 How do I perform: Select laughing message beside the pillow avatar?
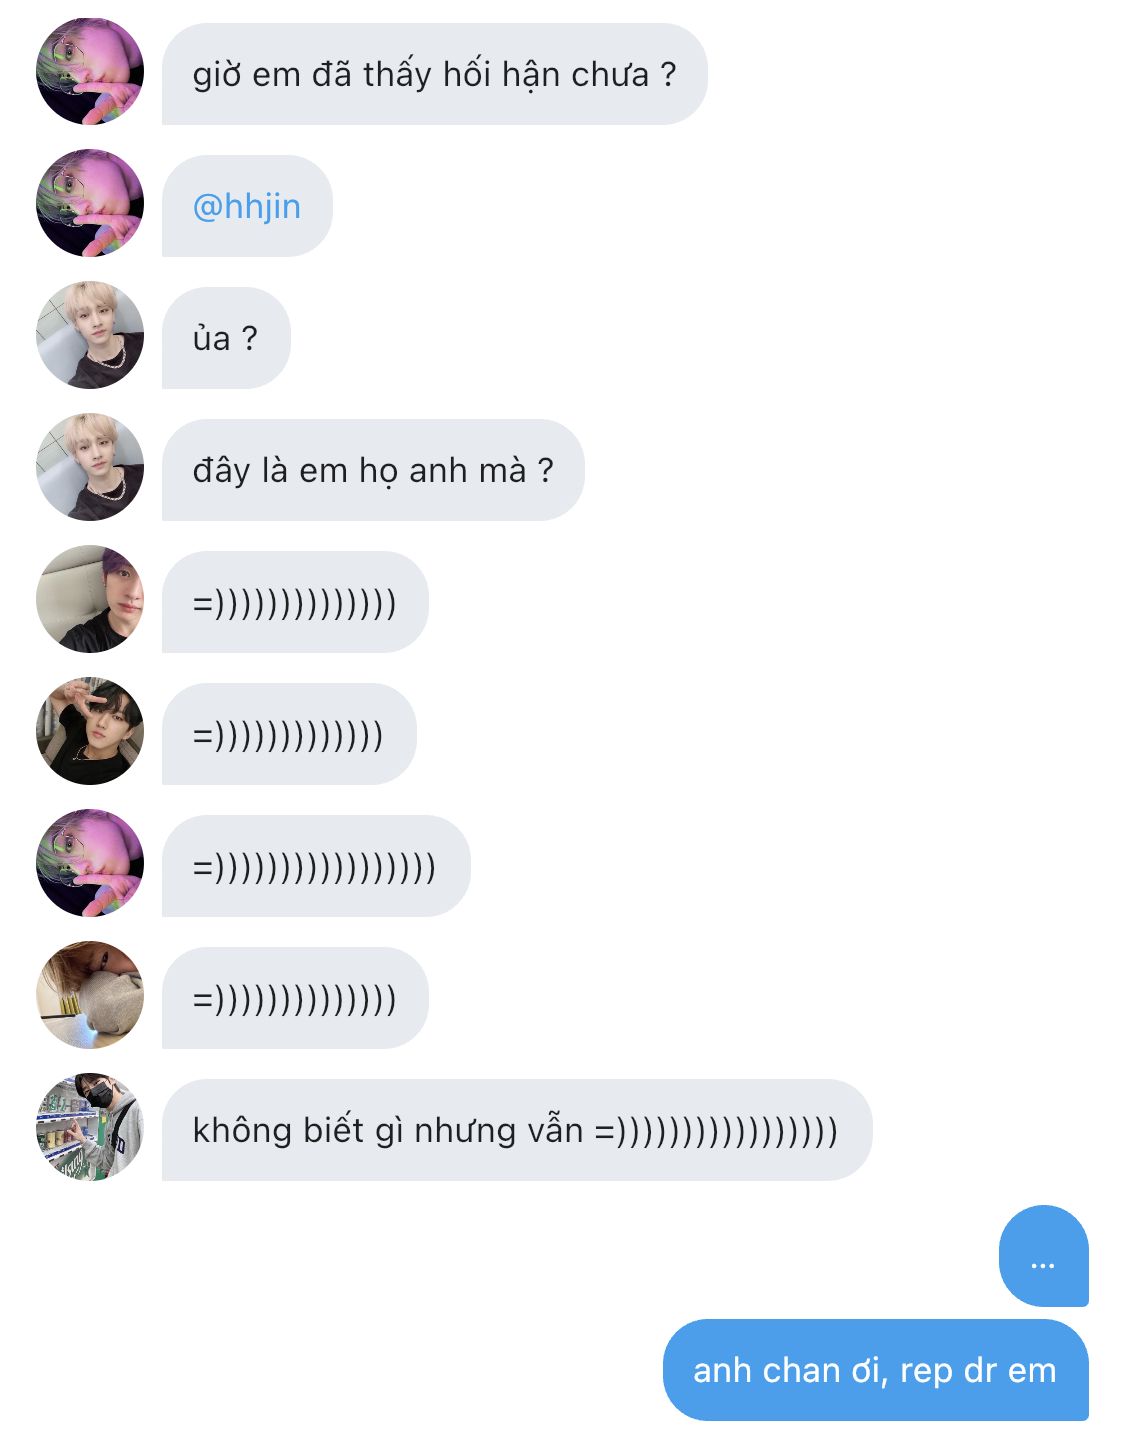point(295,998)
